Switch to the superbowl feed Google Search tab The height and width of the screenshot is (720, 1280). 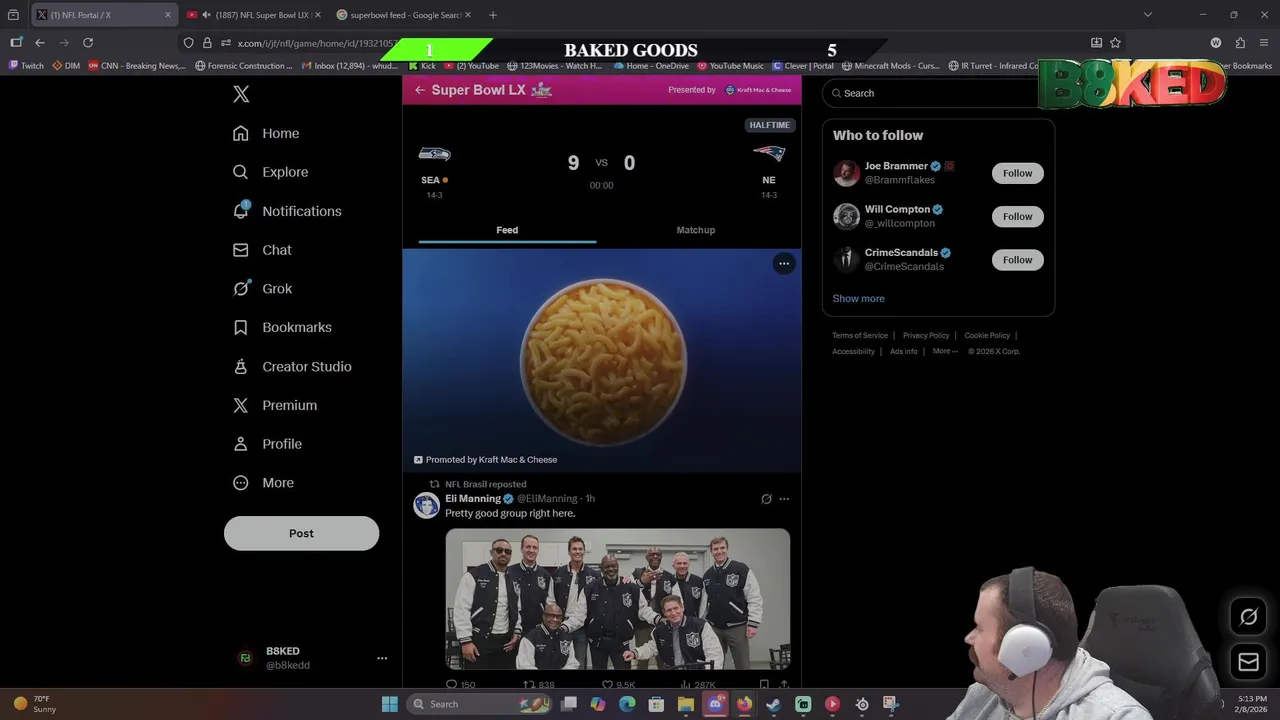404,15
